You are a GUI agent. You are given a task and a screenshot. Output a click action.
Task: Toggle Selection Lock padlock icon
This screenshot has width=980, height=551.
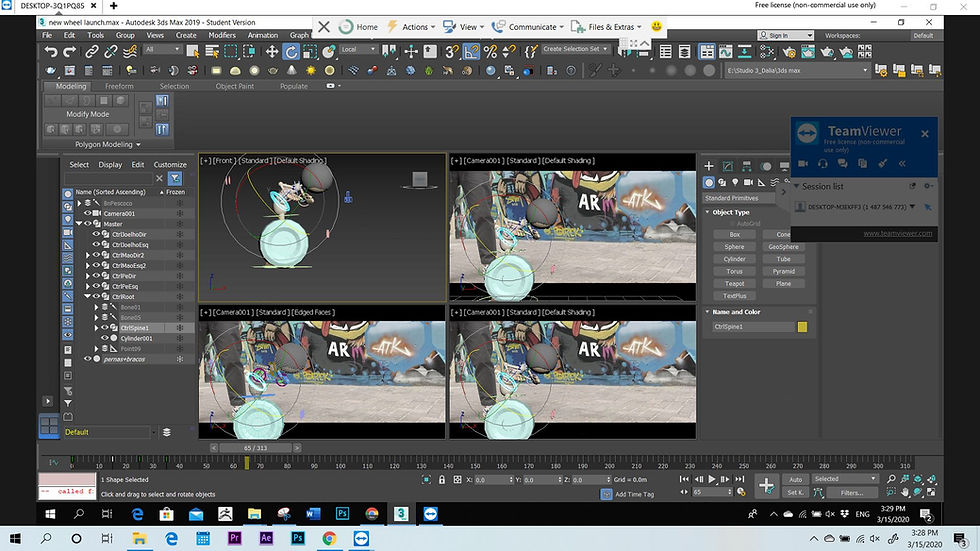pos(442,480)
